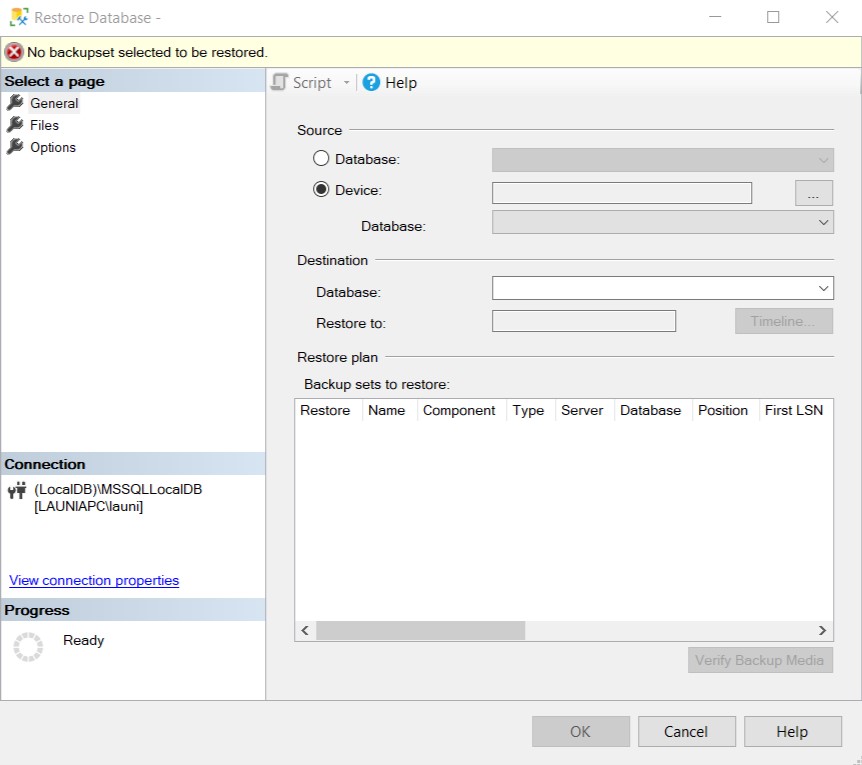The width and height of the screenshot is (862, 765).
Task: Click the First LSN column header
Action: [x=793, y=410]
